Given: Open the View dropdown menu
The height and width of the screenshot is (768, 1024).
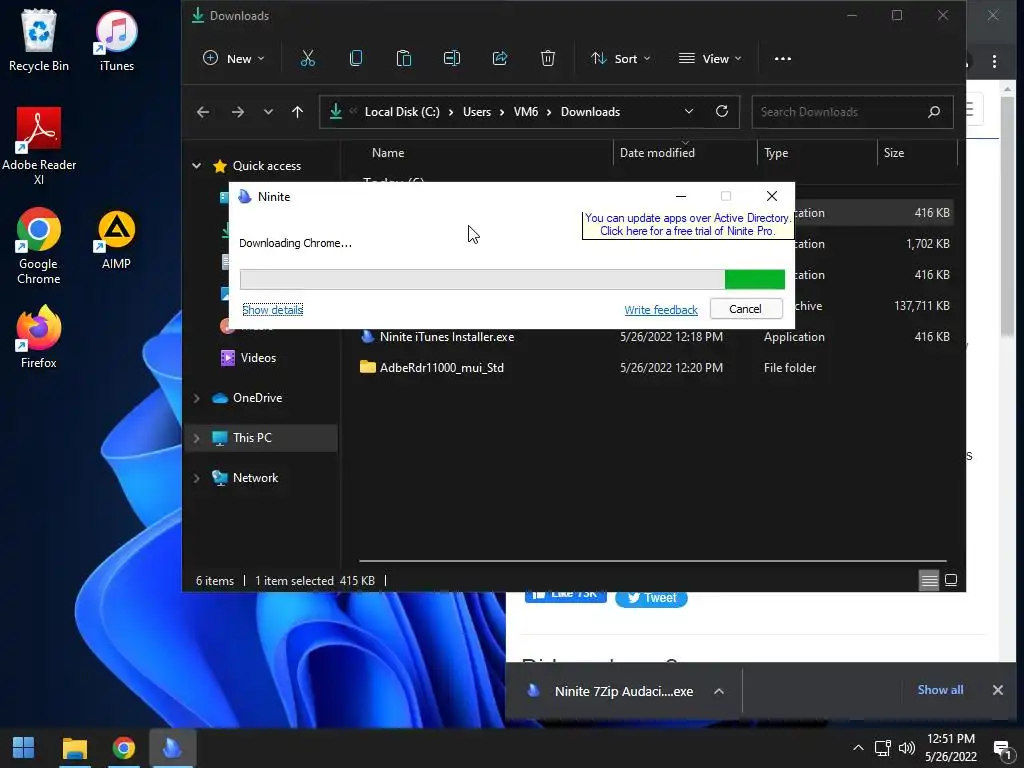Looking at the screenshot, I should click(710, 59).
